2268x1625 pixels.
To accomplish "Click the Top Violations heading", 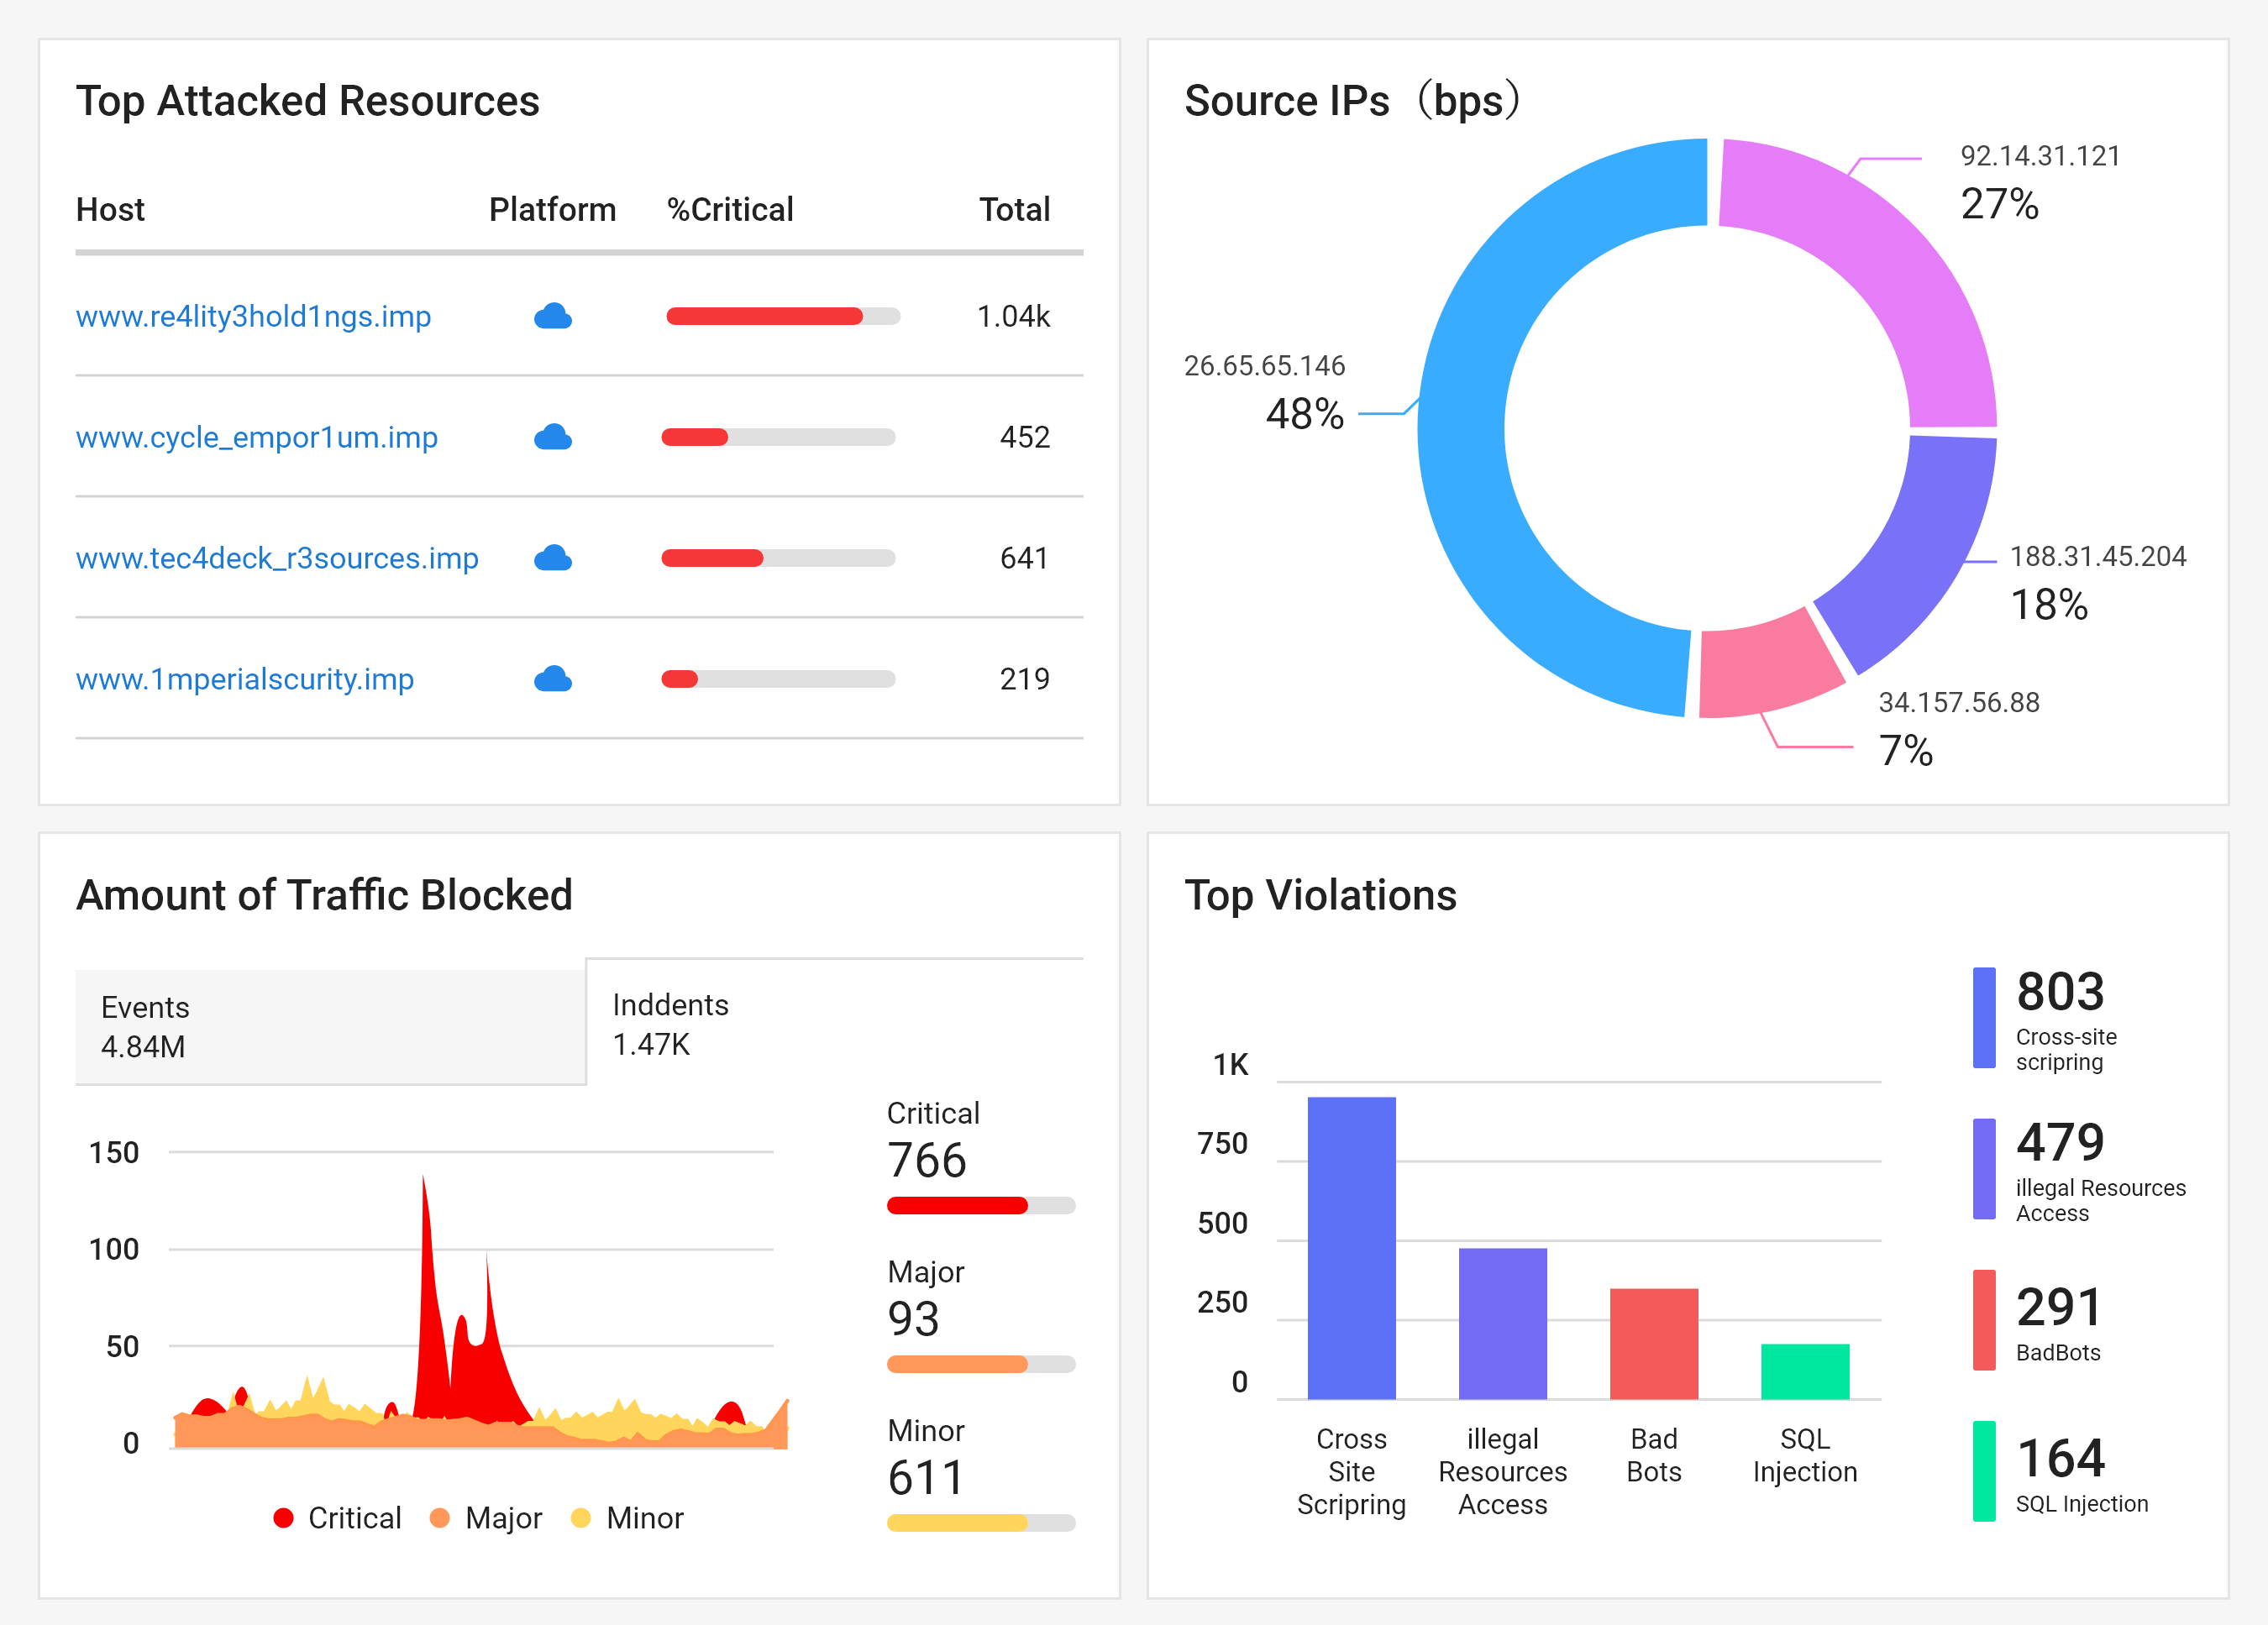I will tap(1320, 895).
